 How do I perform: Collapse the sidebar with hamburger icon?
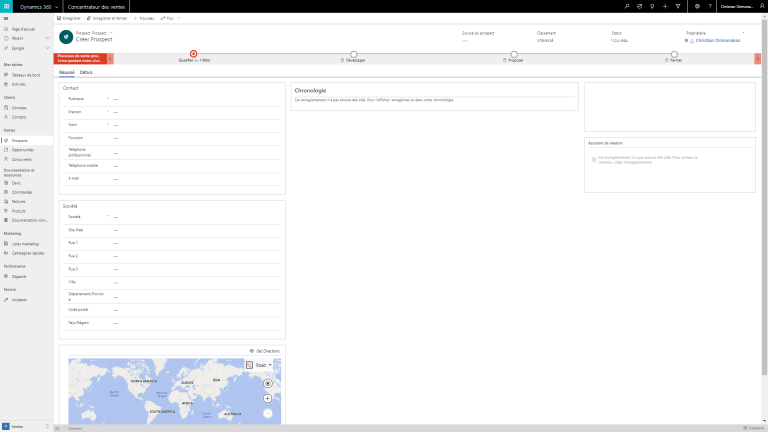click(6, 18)
